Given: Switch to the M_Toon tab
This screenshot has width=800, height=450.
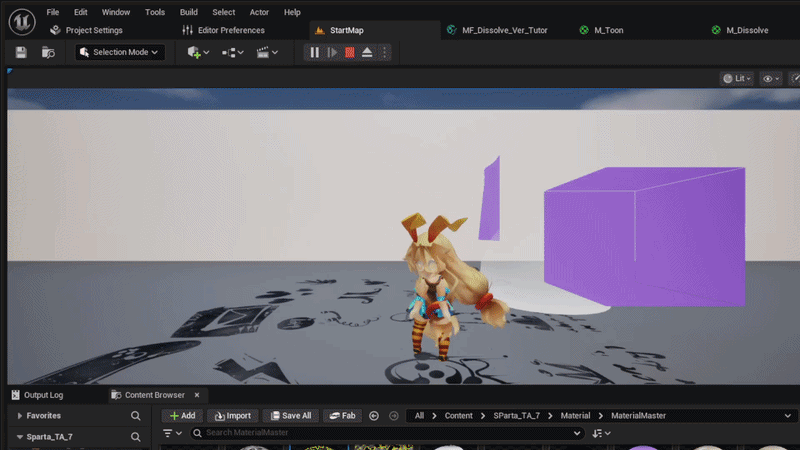Looking at the screenshot, I should [609, 30].
